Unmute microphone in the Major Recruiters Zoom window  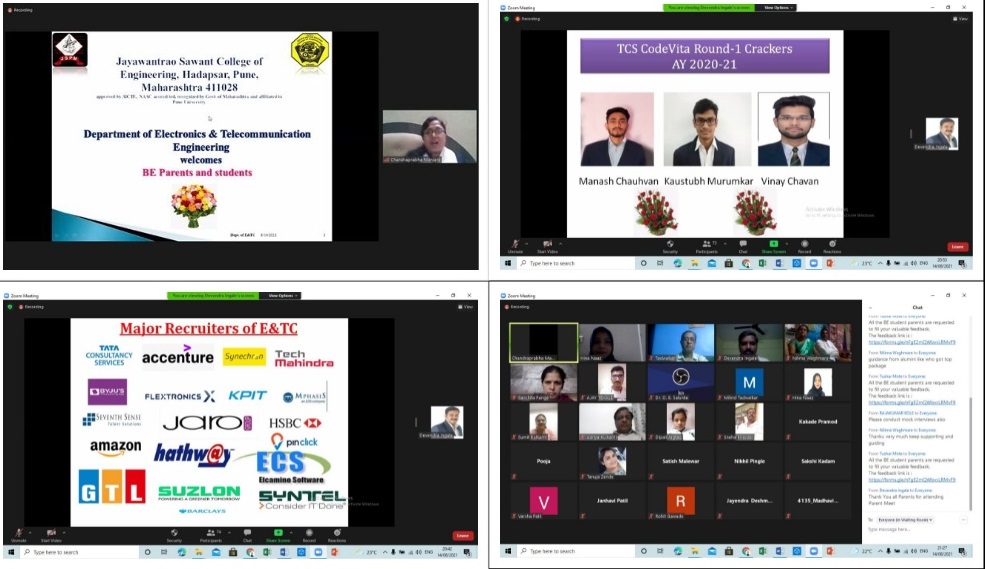[19, 534]
